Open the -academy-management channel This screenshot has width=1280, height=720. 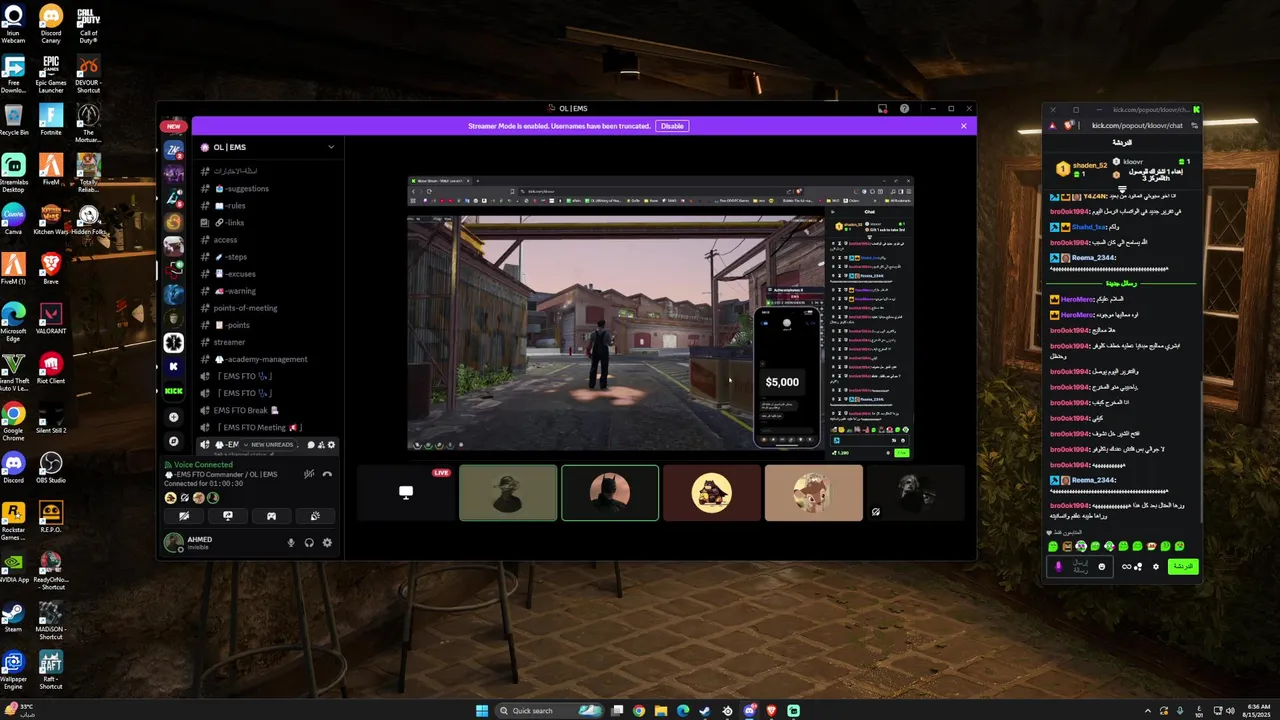268,359
